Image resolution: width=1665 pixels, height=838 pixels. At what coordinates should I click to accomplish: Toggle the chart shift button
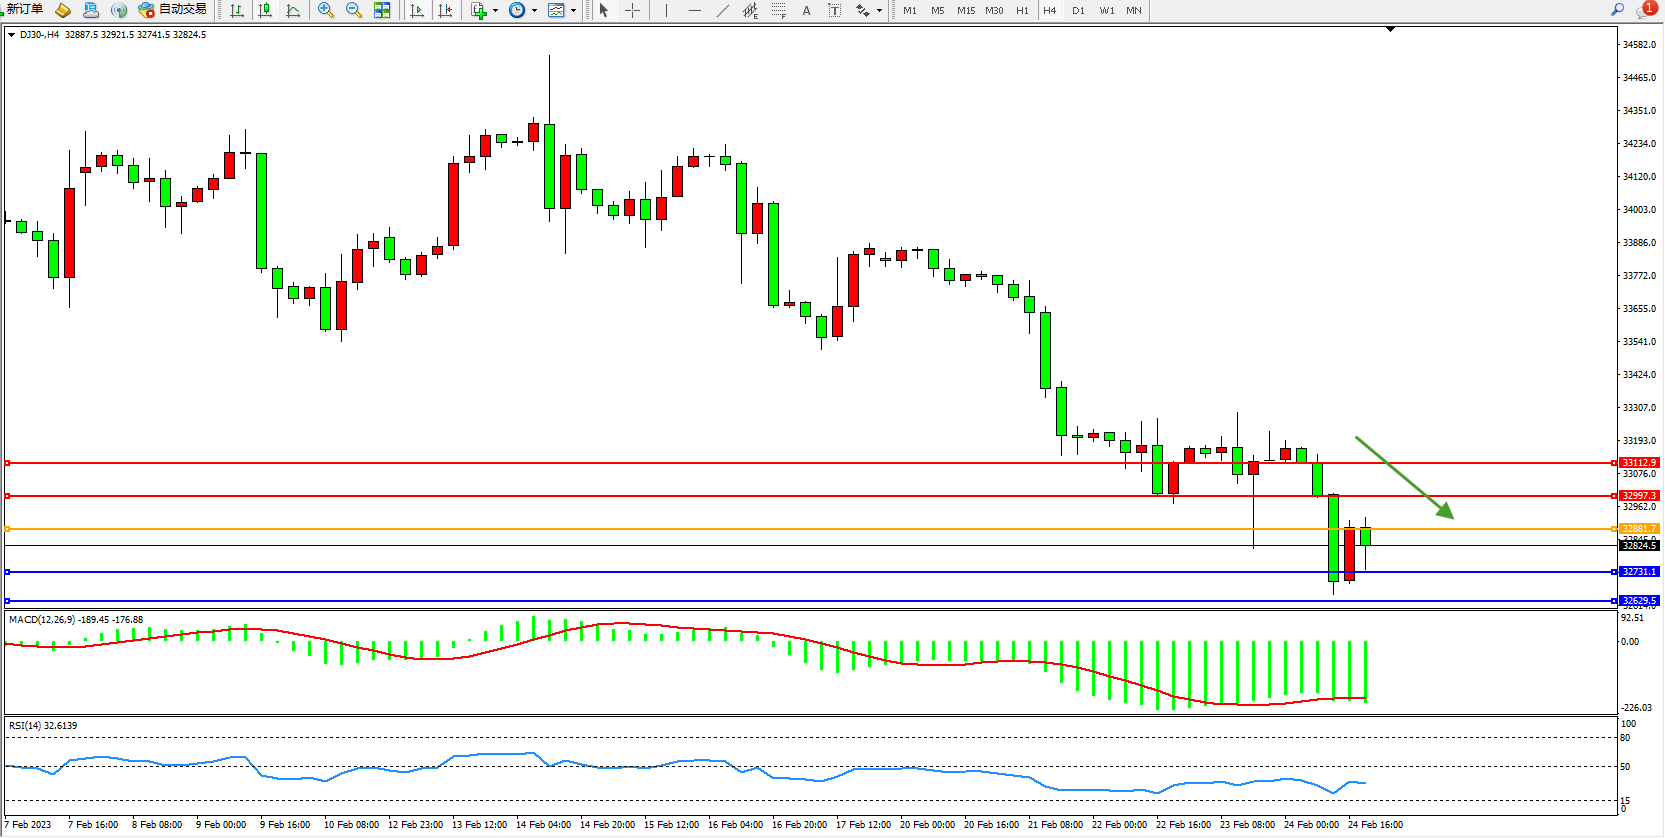pyautogui.click(x=445, y=10)
